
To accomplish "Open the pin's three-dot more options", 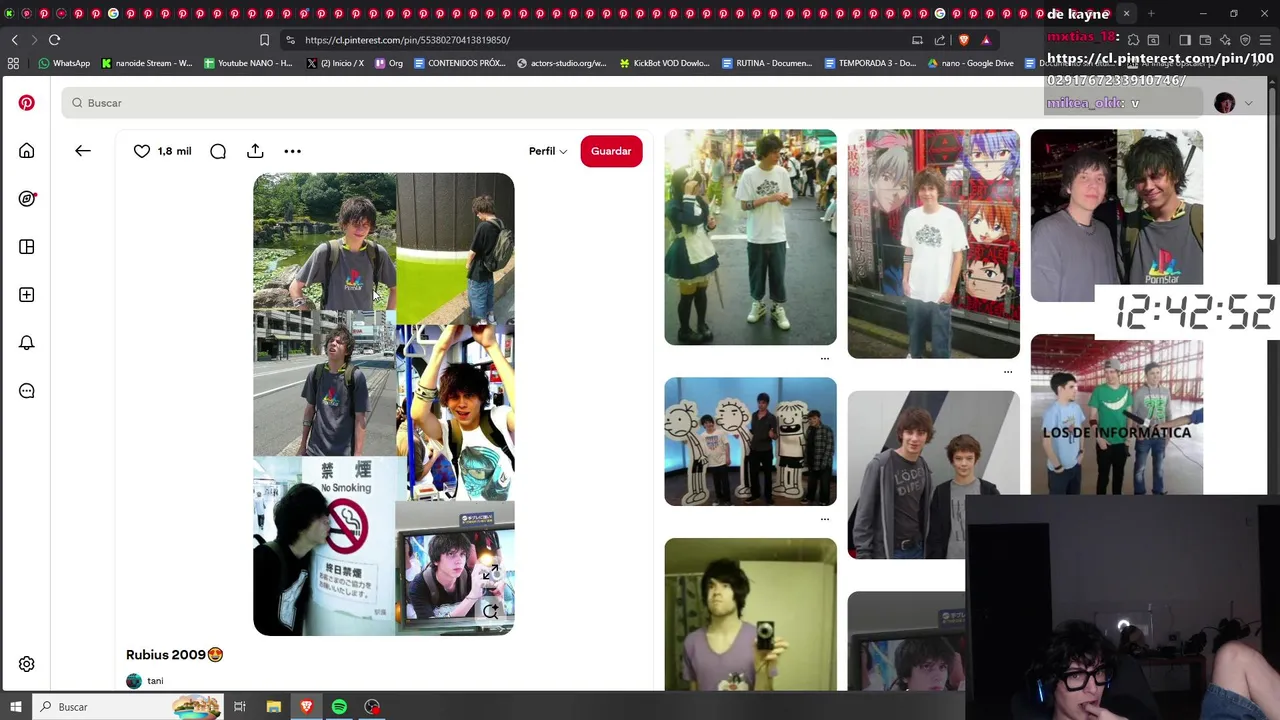I will coord(292,151).
